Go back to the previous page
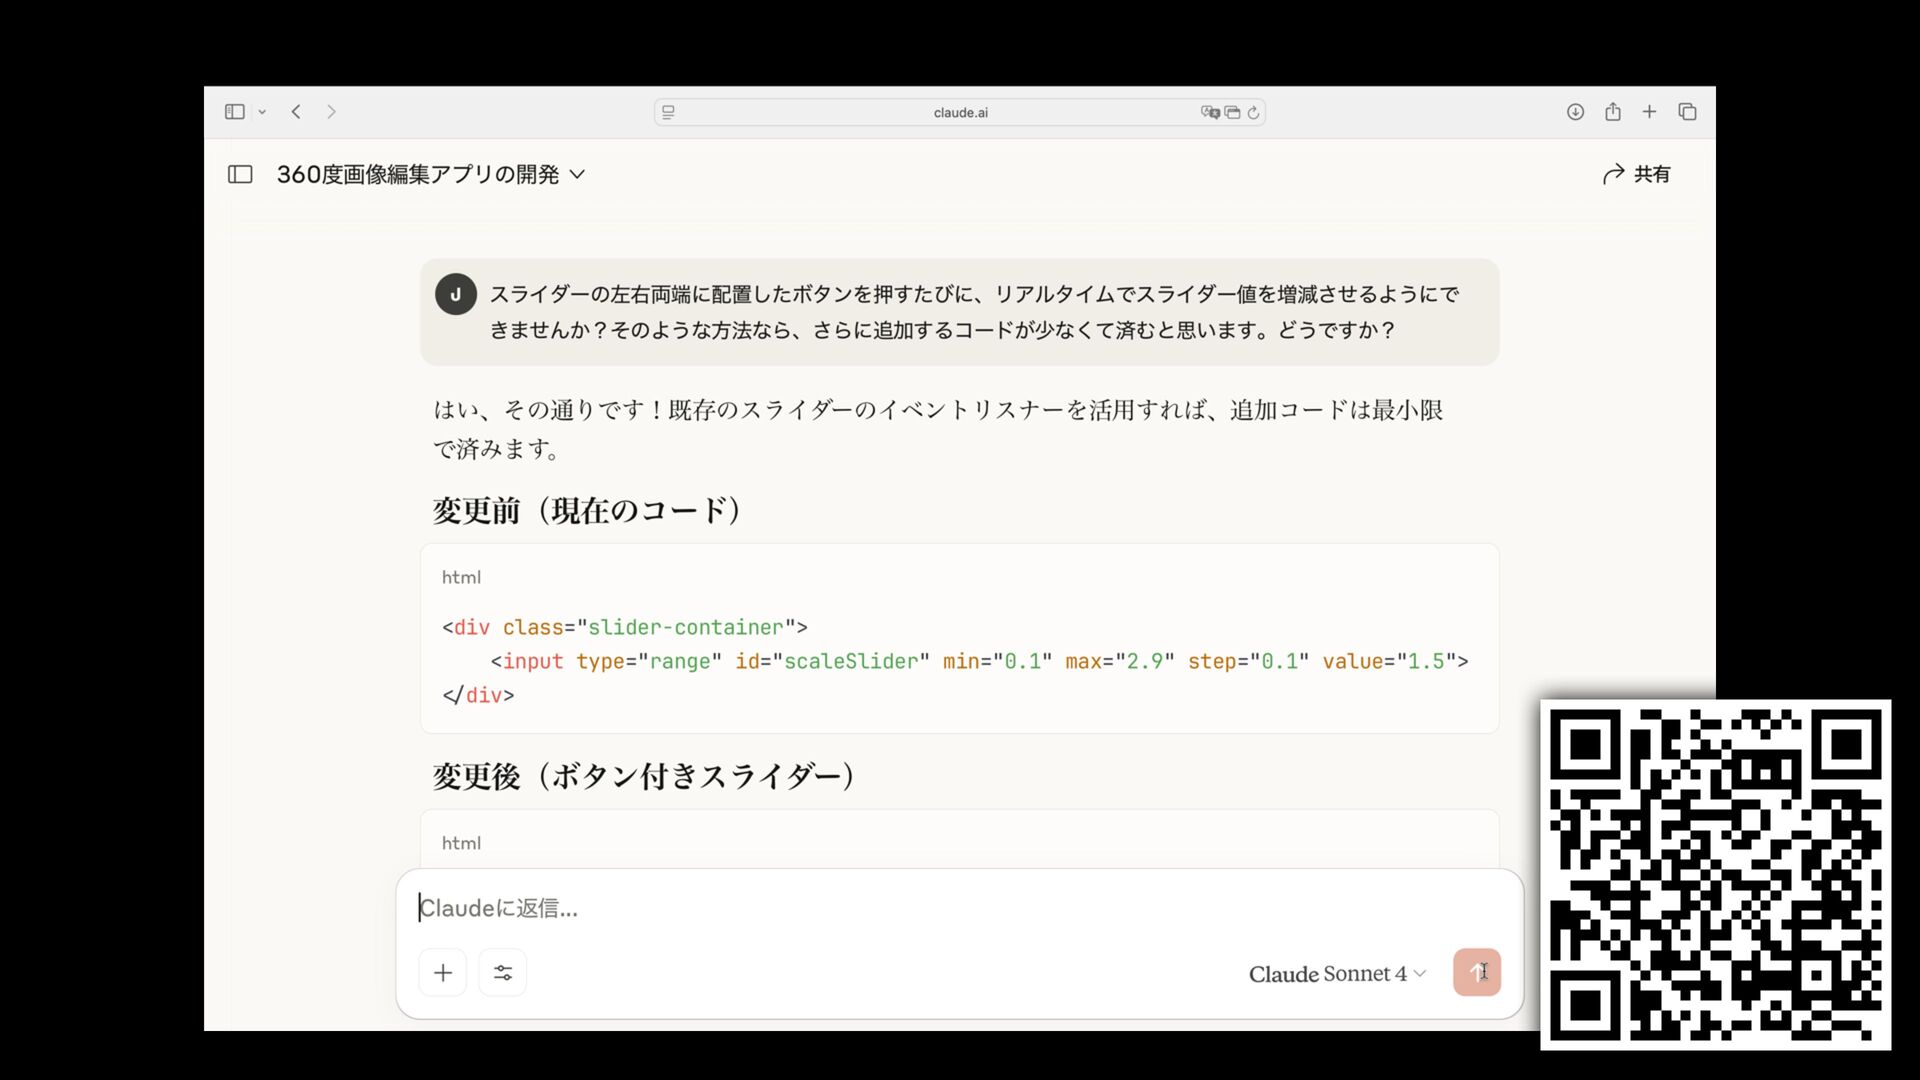 pos(296,112)
